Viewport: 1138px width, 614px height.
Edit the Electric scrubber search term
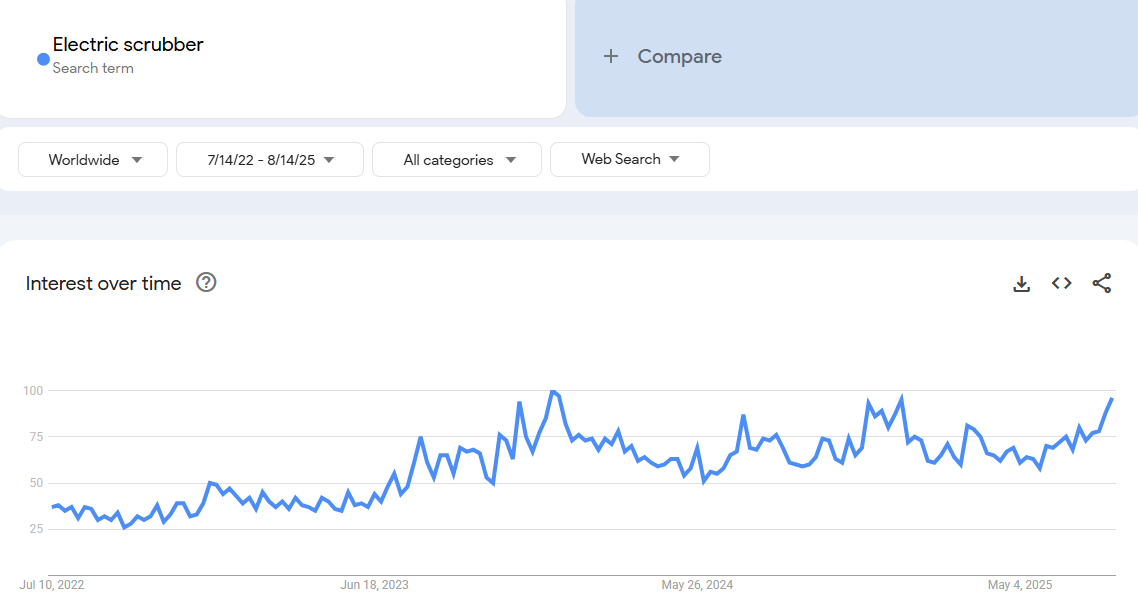pyautogui.click(x=128, y=45)
